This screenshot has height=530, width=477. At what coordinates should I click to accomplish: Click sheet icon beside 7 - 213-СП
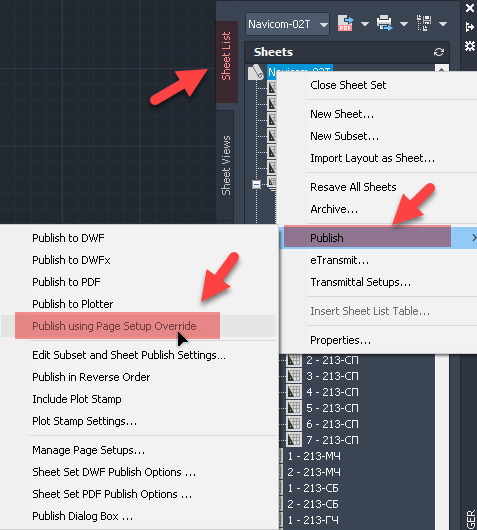click(x=294, y=440)
